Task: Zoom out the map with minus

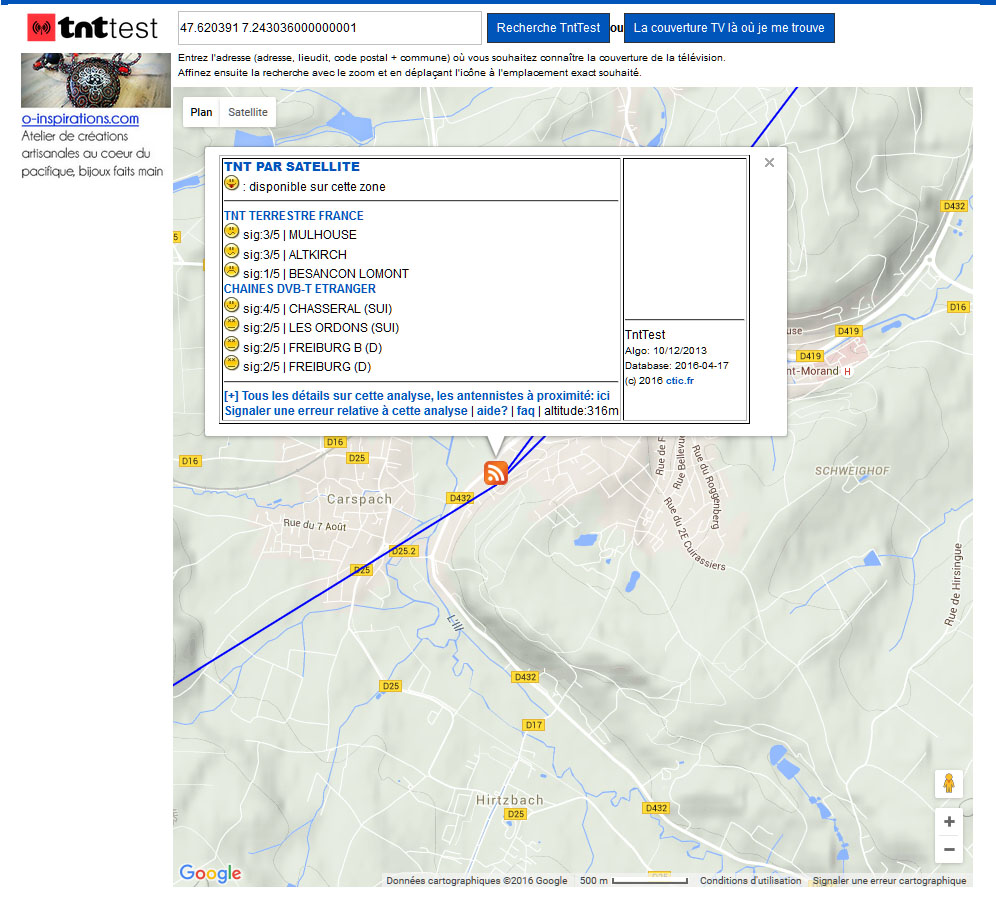Action: 949,850
